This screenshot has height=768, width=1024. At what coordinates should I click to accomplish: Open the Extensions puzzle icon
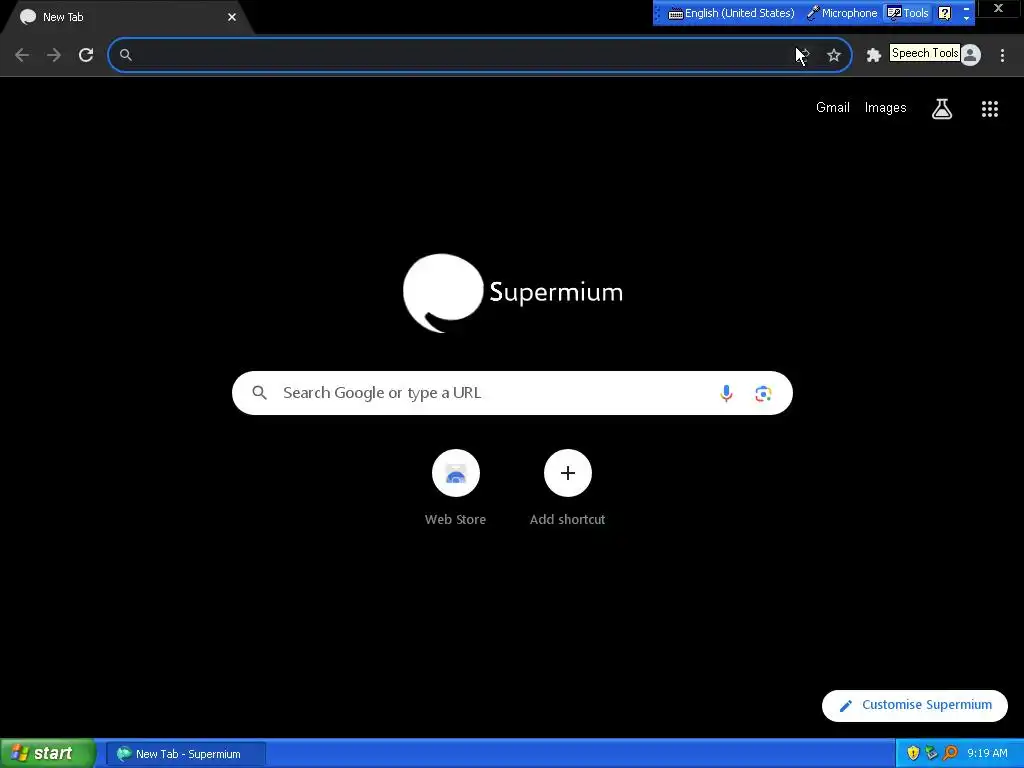point(873,56)
